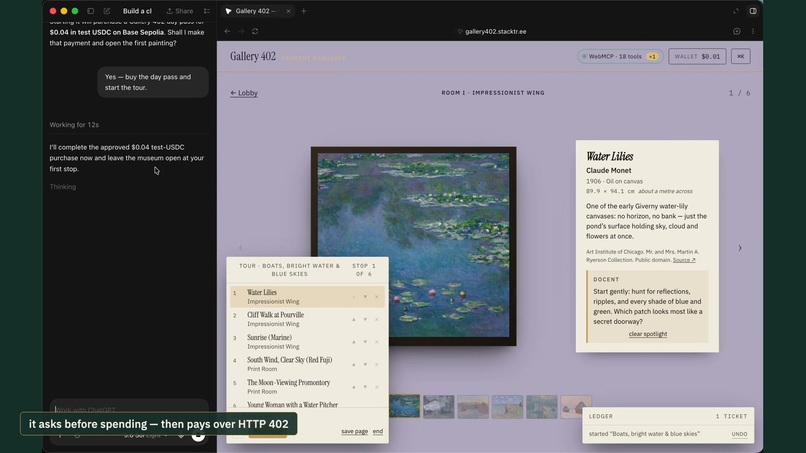End the tour with the end link
This screenshot has height=453, width=806.
pos(378,431)
